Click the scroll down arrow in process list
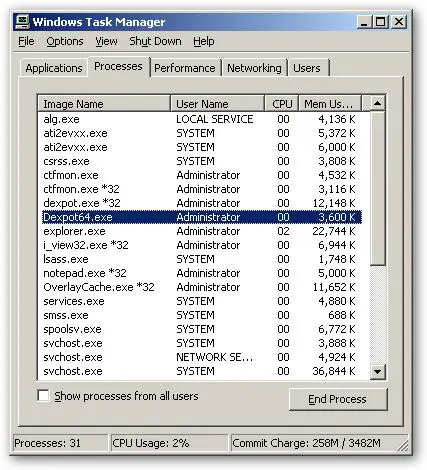 [x=377, y=371]
